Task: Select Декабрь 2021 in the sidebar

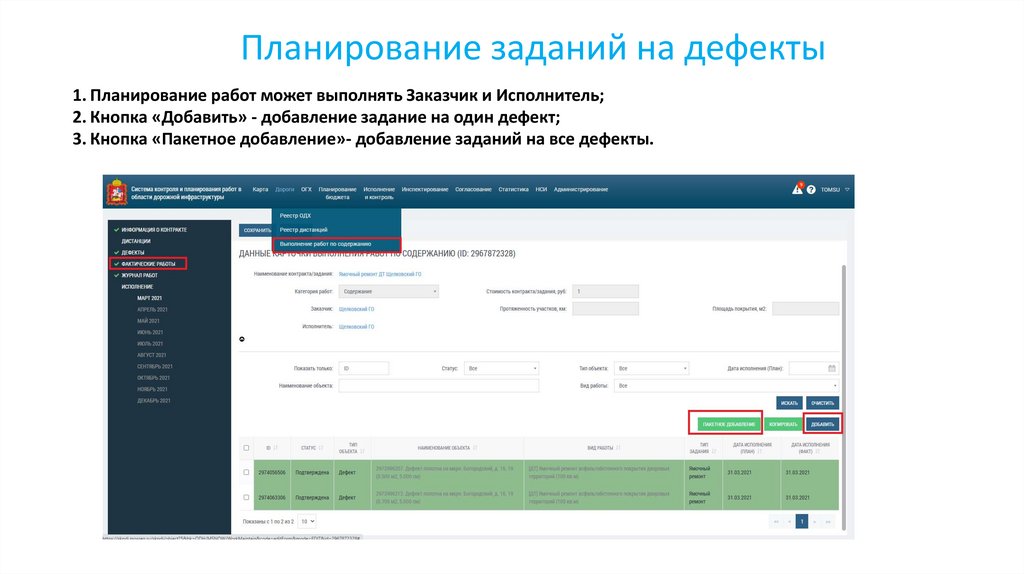Action: (x=153, y=401)
